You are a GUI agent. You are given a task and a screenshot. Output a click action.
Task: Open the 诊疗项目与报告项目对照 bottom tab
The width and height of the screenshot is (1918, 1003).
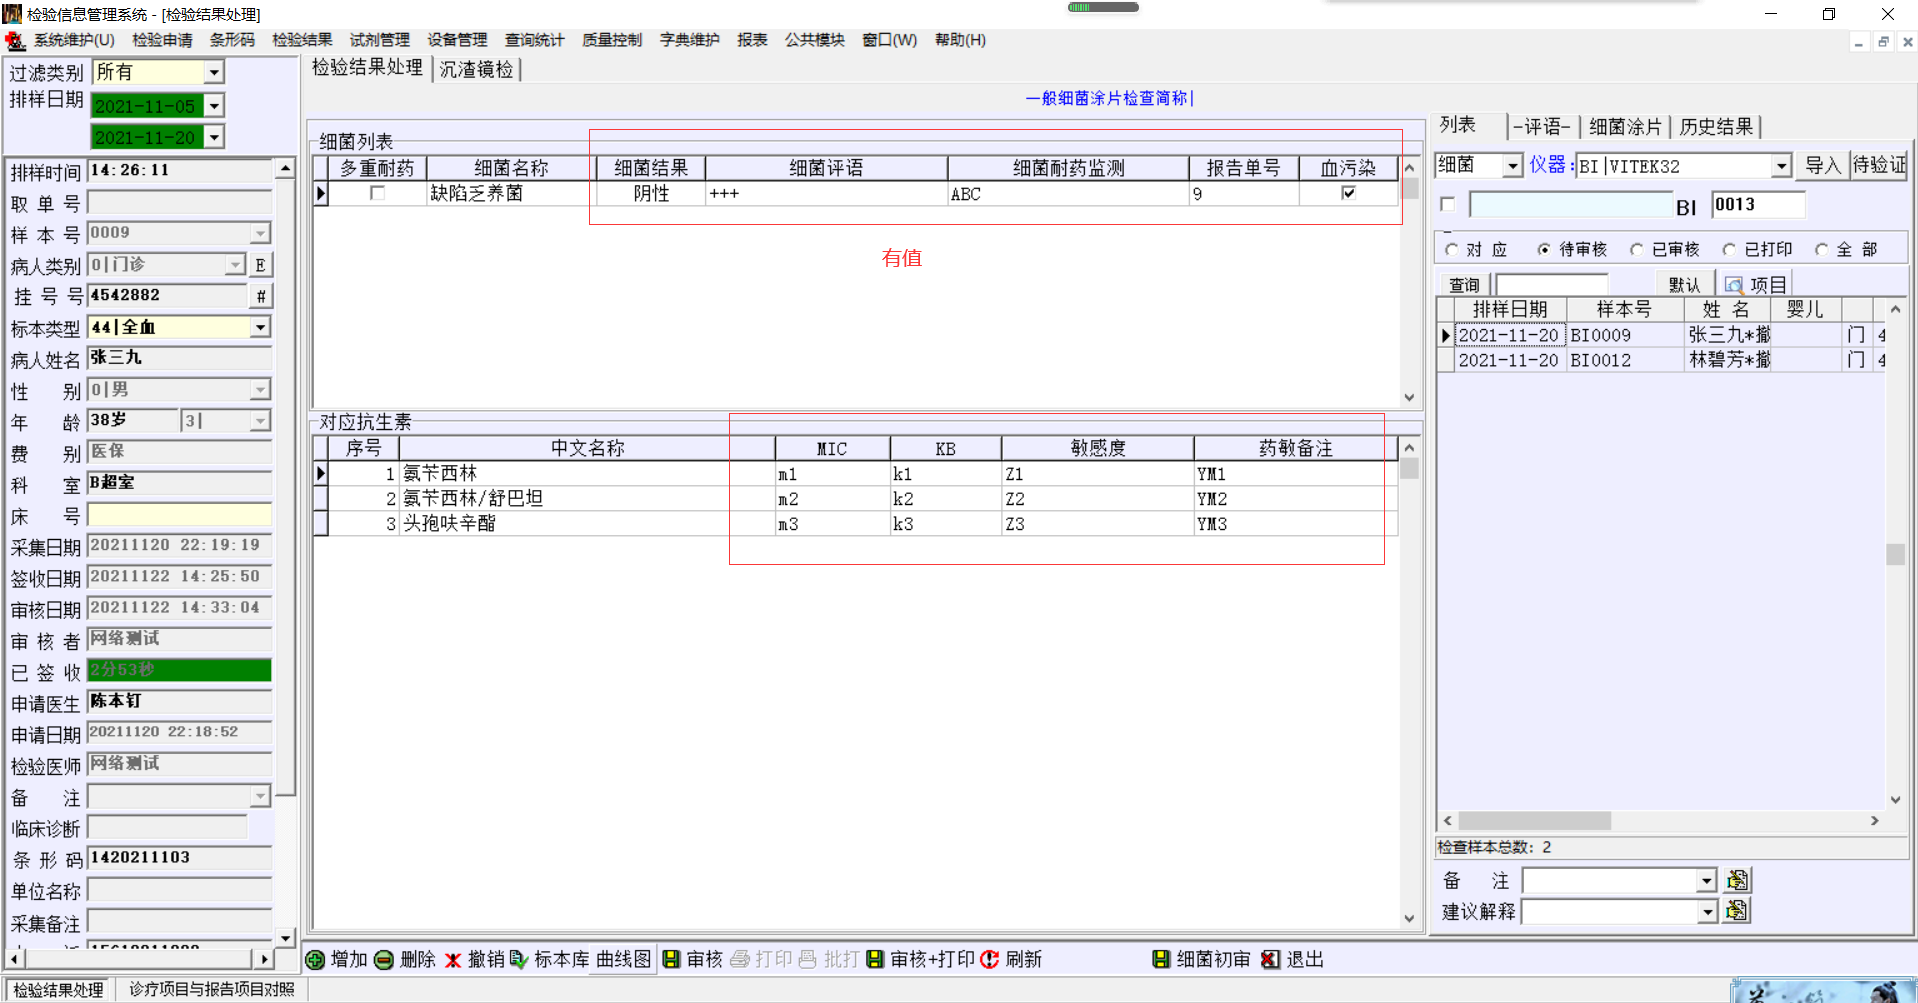click(212, 989)
